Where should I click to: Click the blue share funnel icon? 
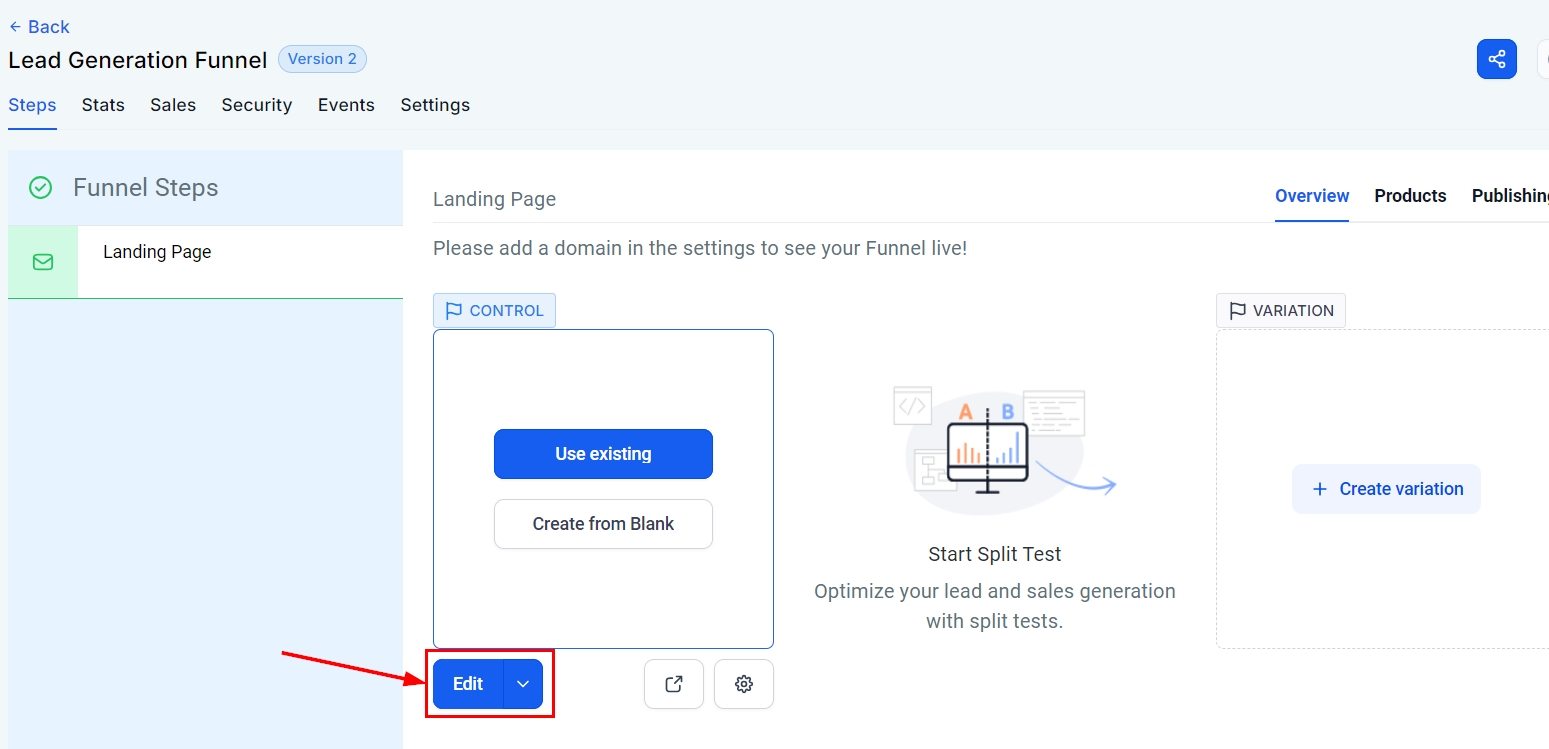coord(1496,59)
